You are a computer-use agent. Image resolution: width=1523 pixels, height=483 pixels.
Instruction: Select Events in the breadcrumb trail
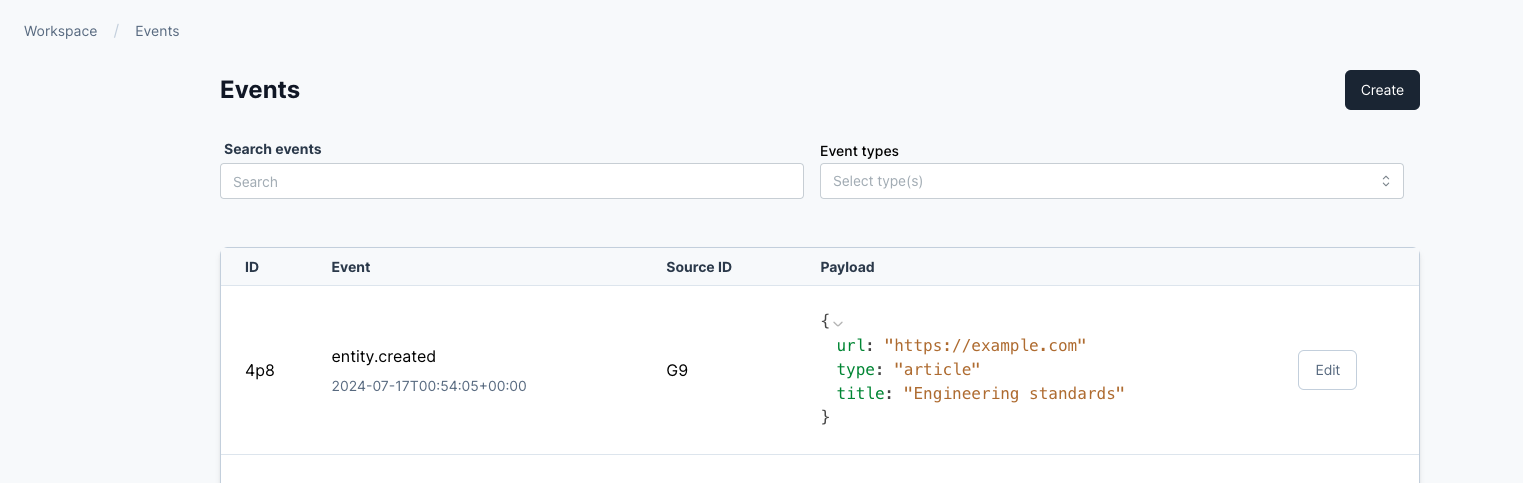click(157, 31)
